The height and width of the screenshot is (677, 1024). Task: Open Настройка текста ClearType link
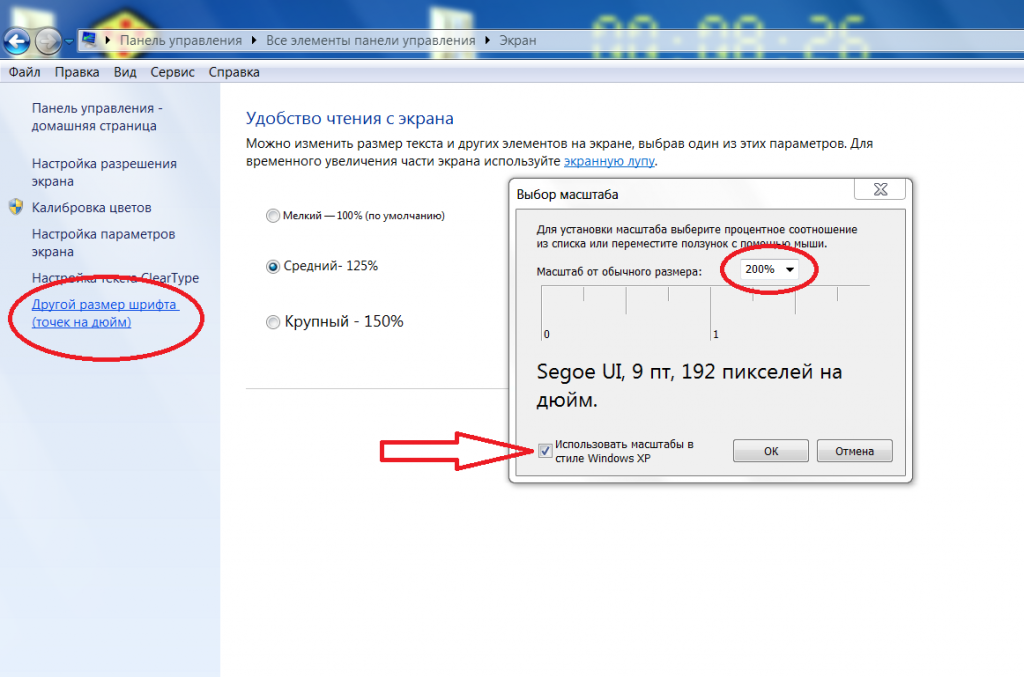tap(115, 278)
